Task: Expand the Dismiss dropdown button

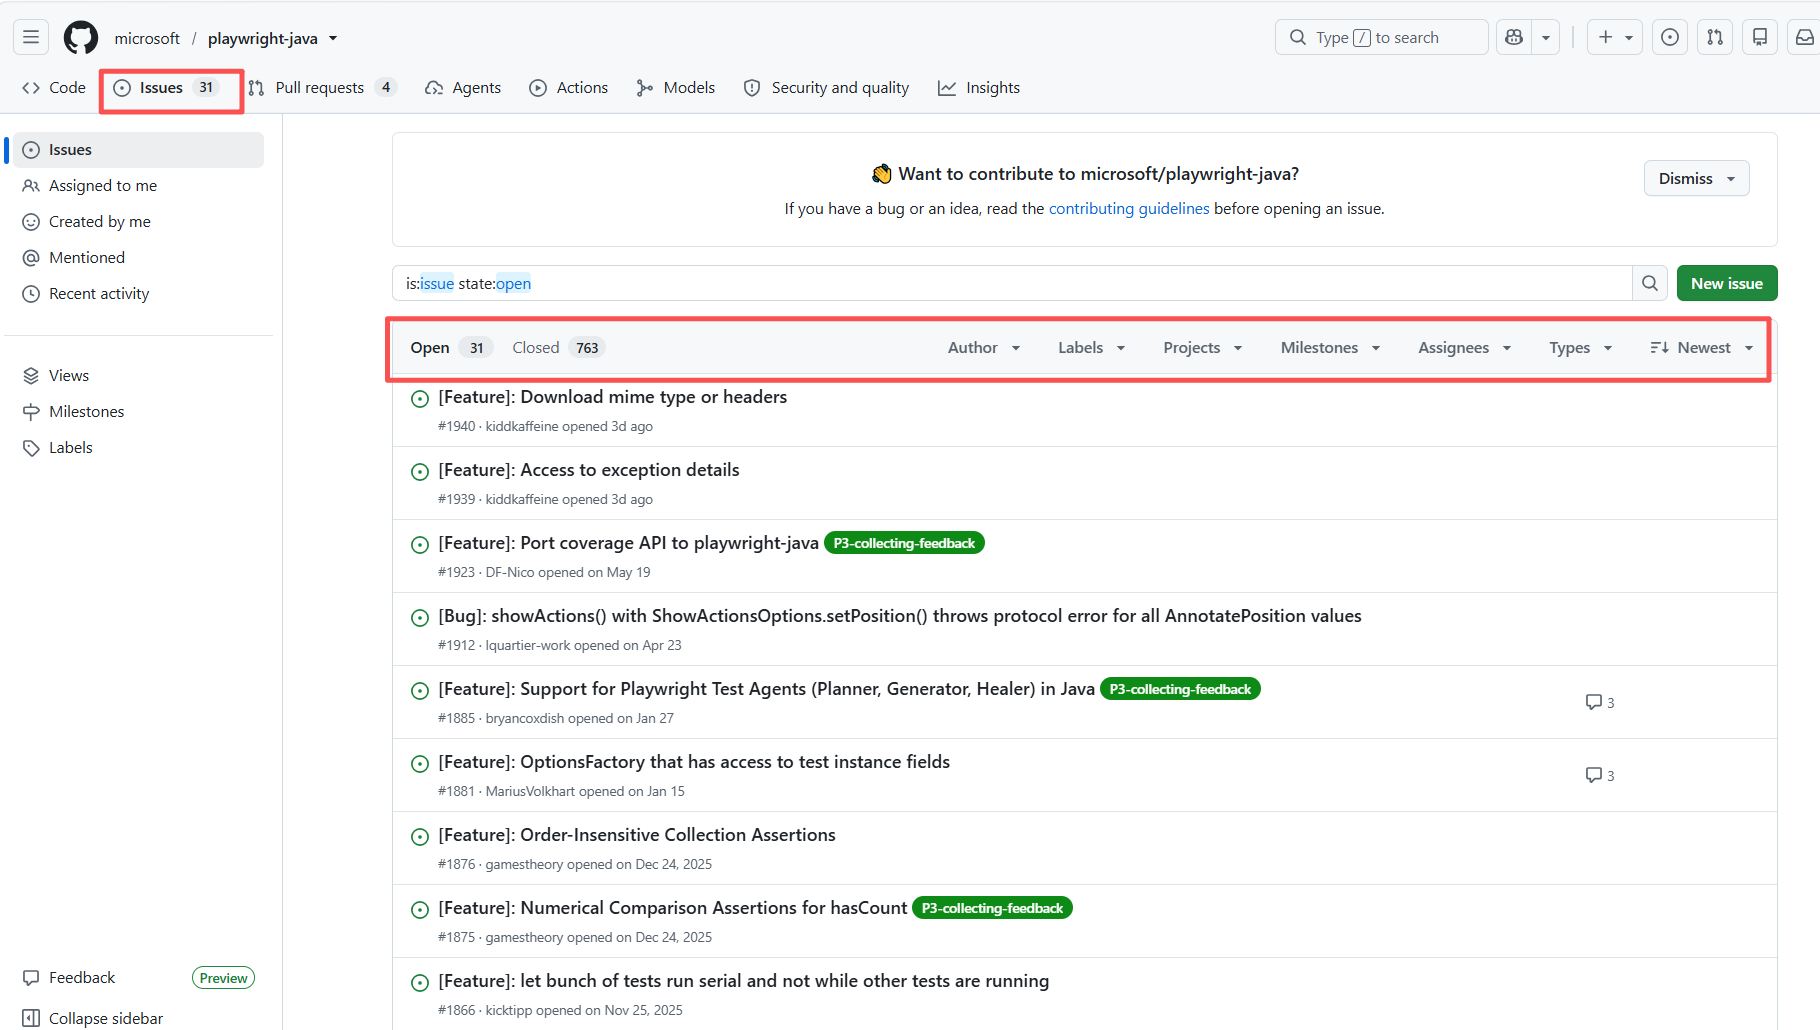Action: (x=1696, y=178)
